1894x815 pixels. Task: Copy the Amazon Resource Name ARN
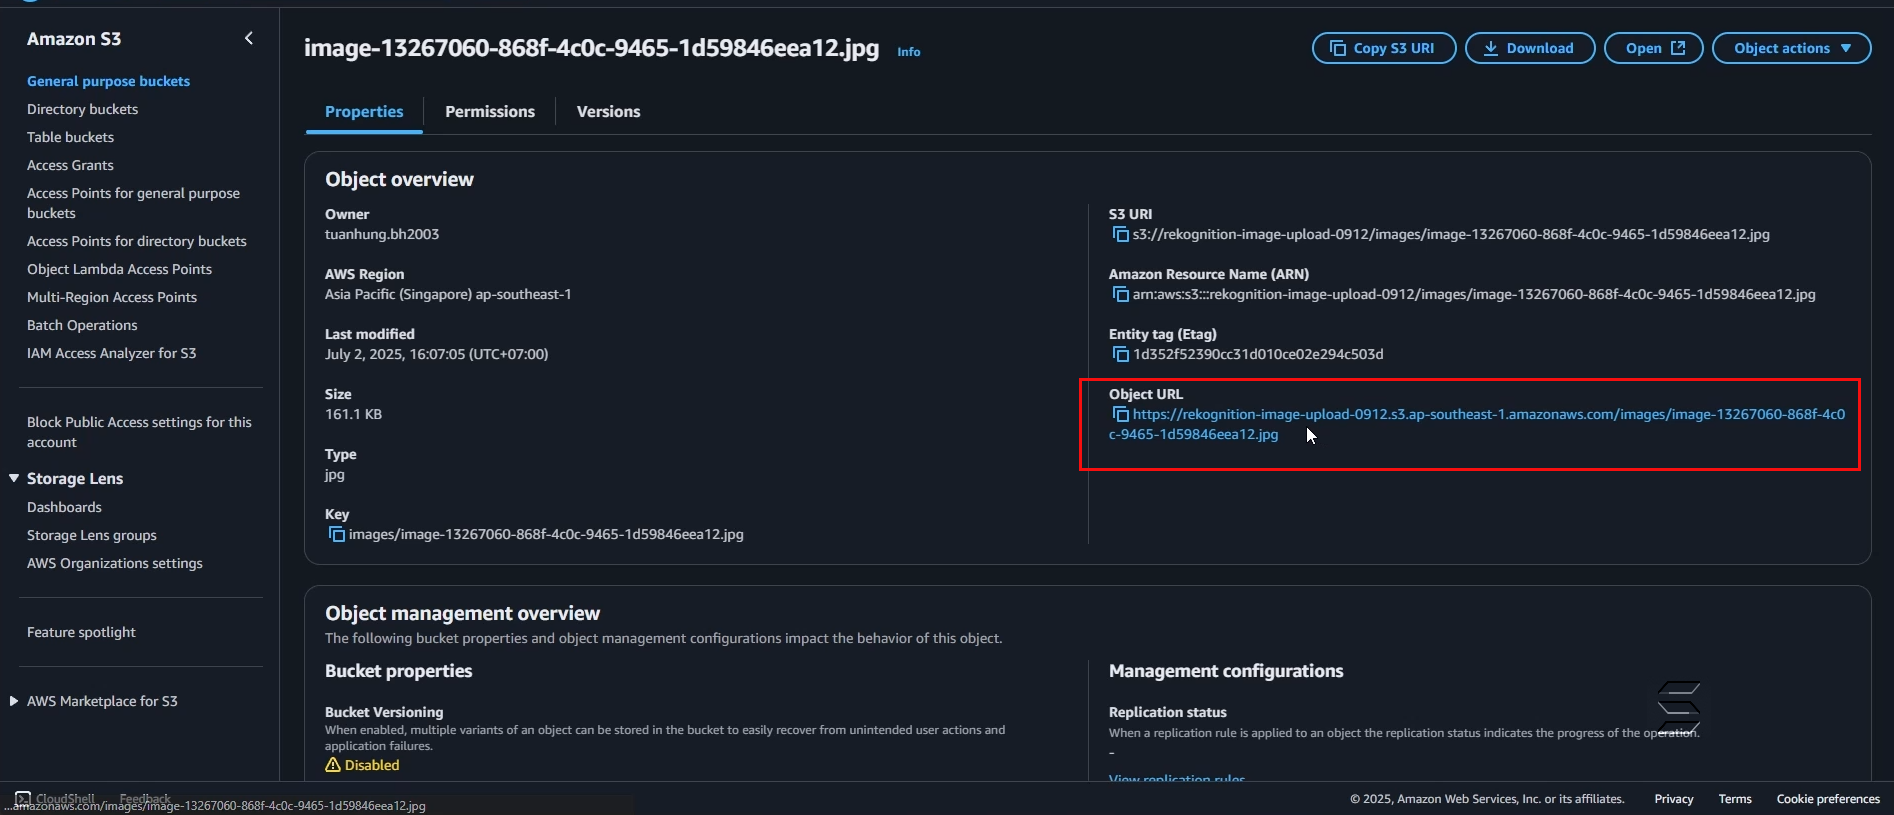pos(1121,294)
